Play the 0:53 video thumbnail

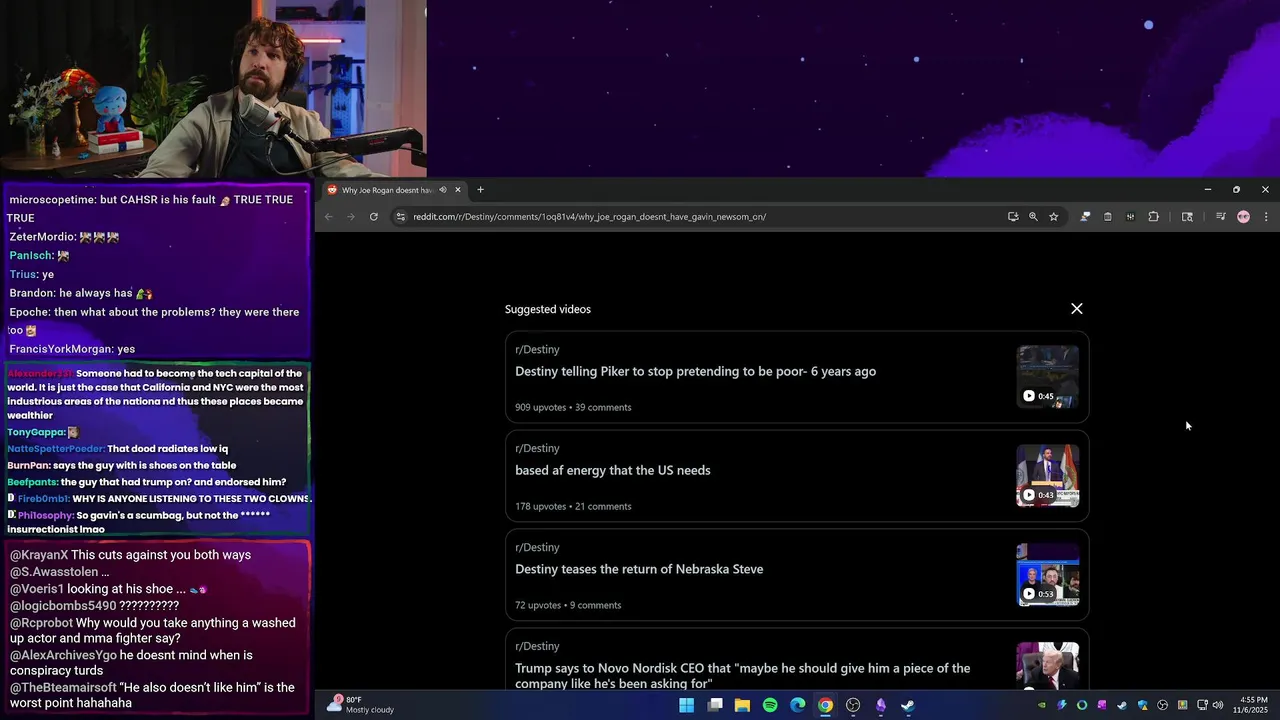click(x=1047, y=575)
